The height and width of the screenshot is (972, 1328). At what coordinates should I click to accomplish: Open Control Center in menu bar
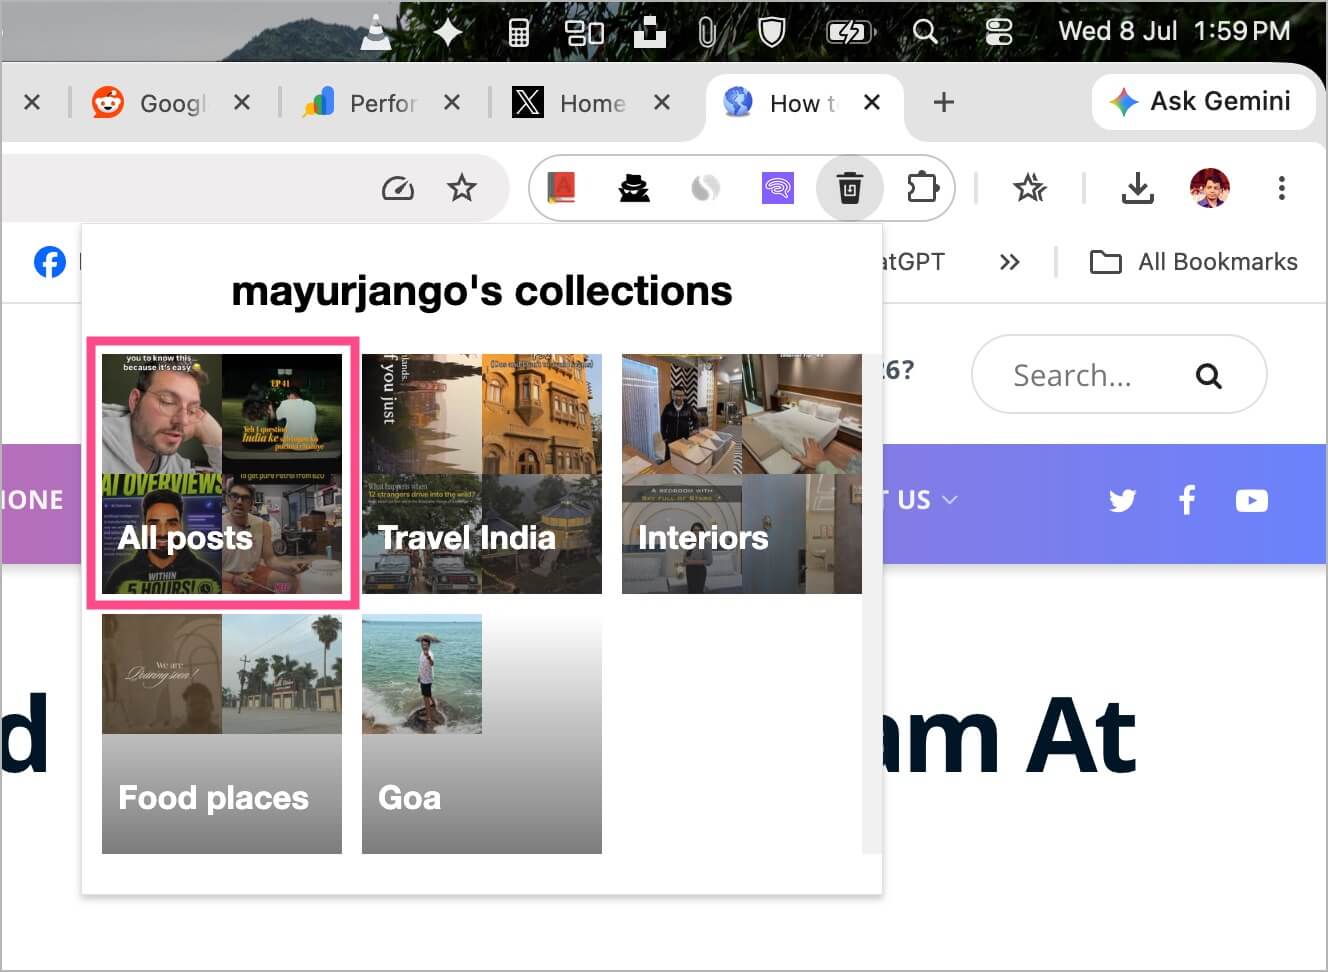coord(998,33)
